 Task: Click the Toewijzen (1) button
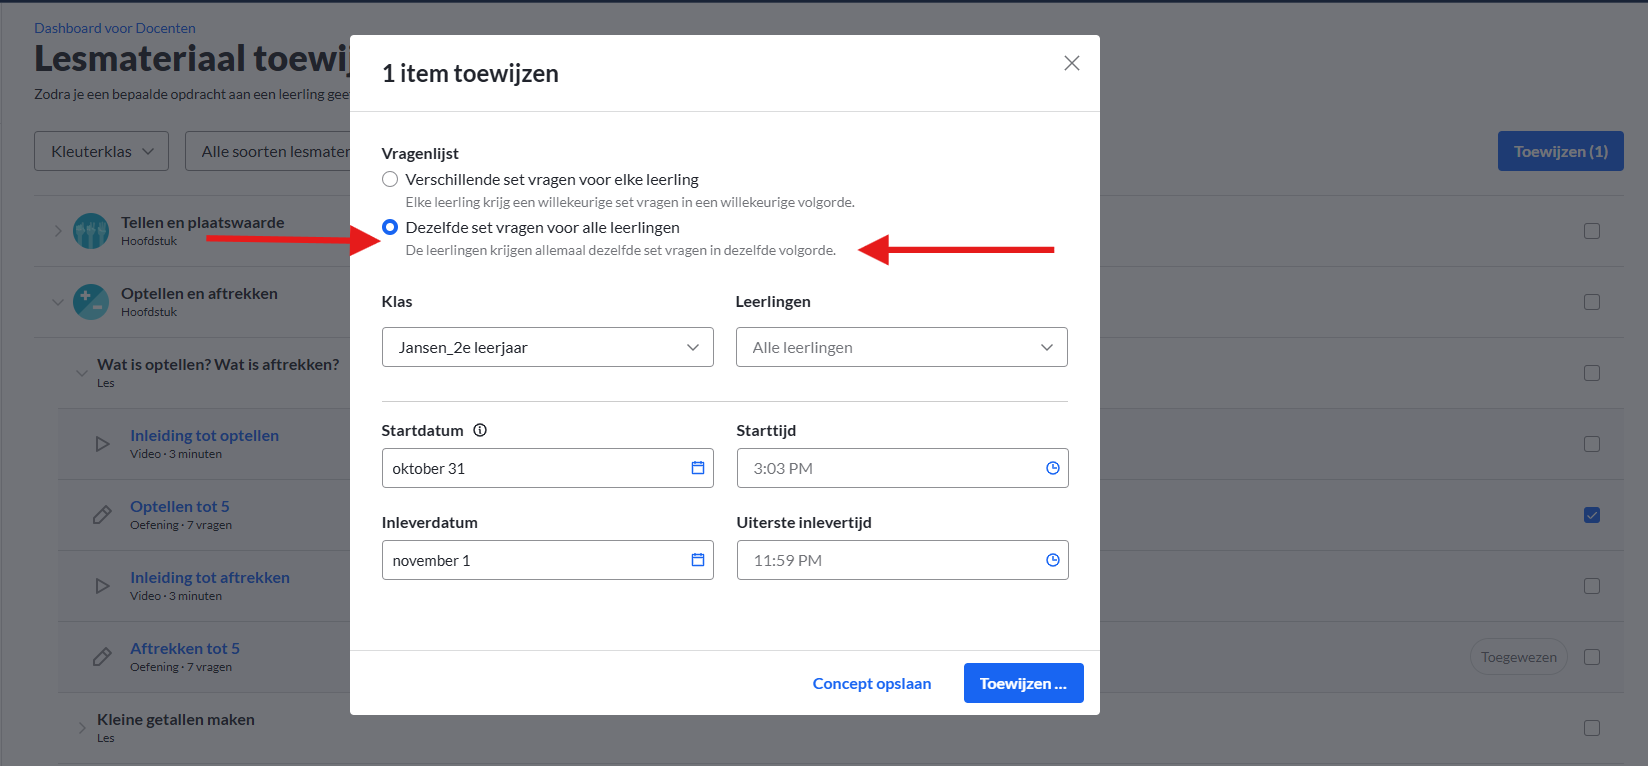point(1560,151)
